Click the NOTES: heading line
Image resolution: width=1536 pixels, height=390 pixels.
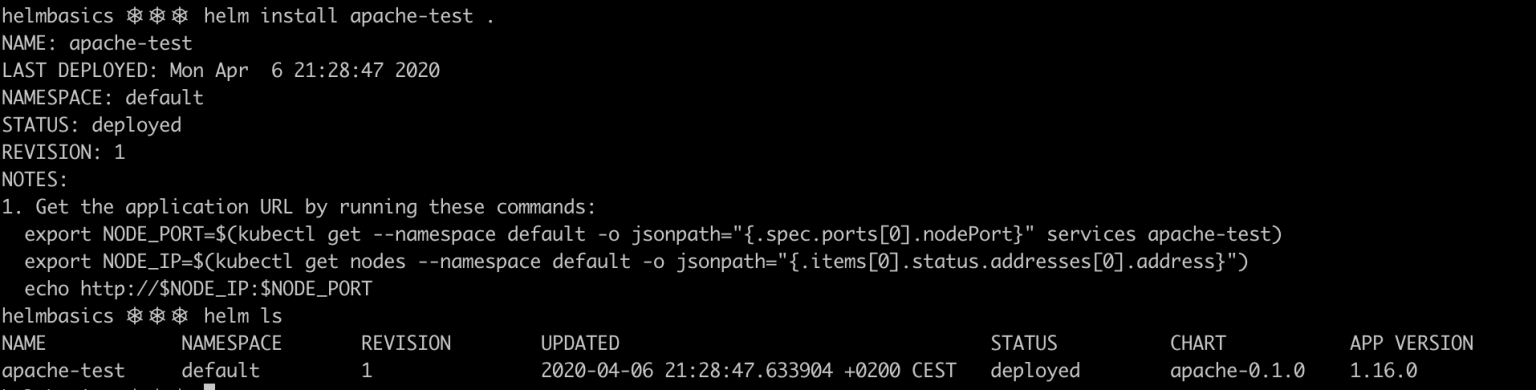(35, 180)
